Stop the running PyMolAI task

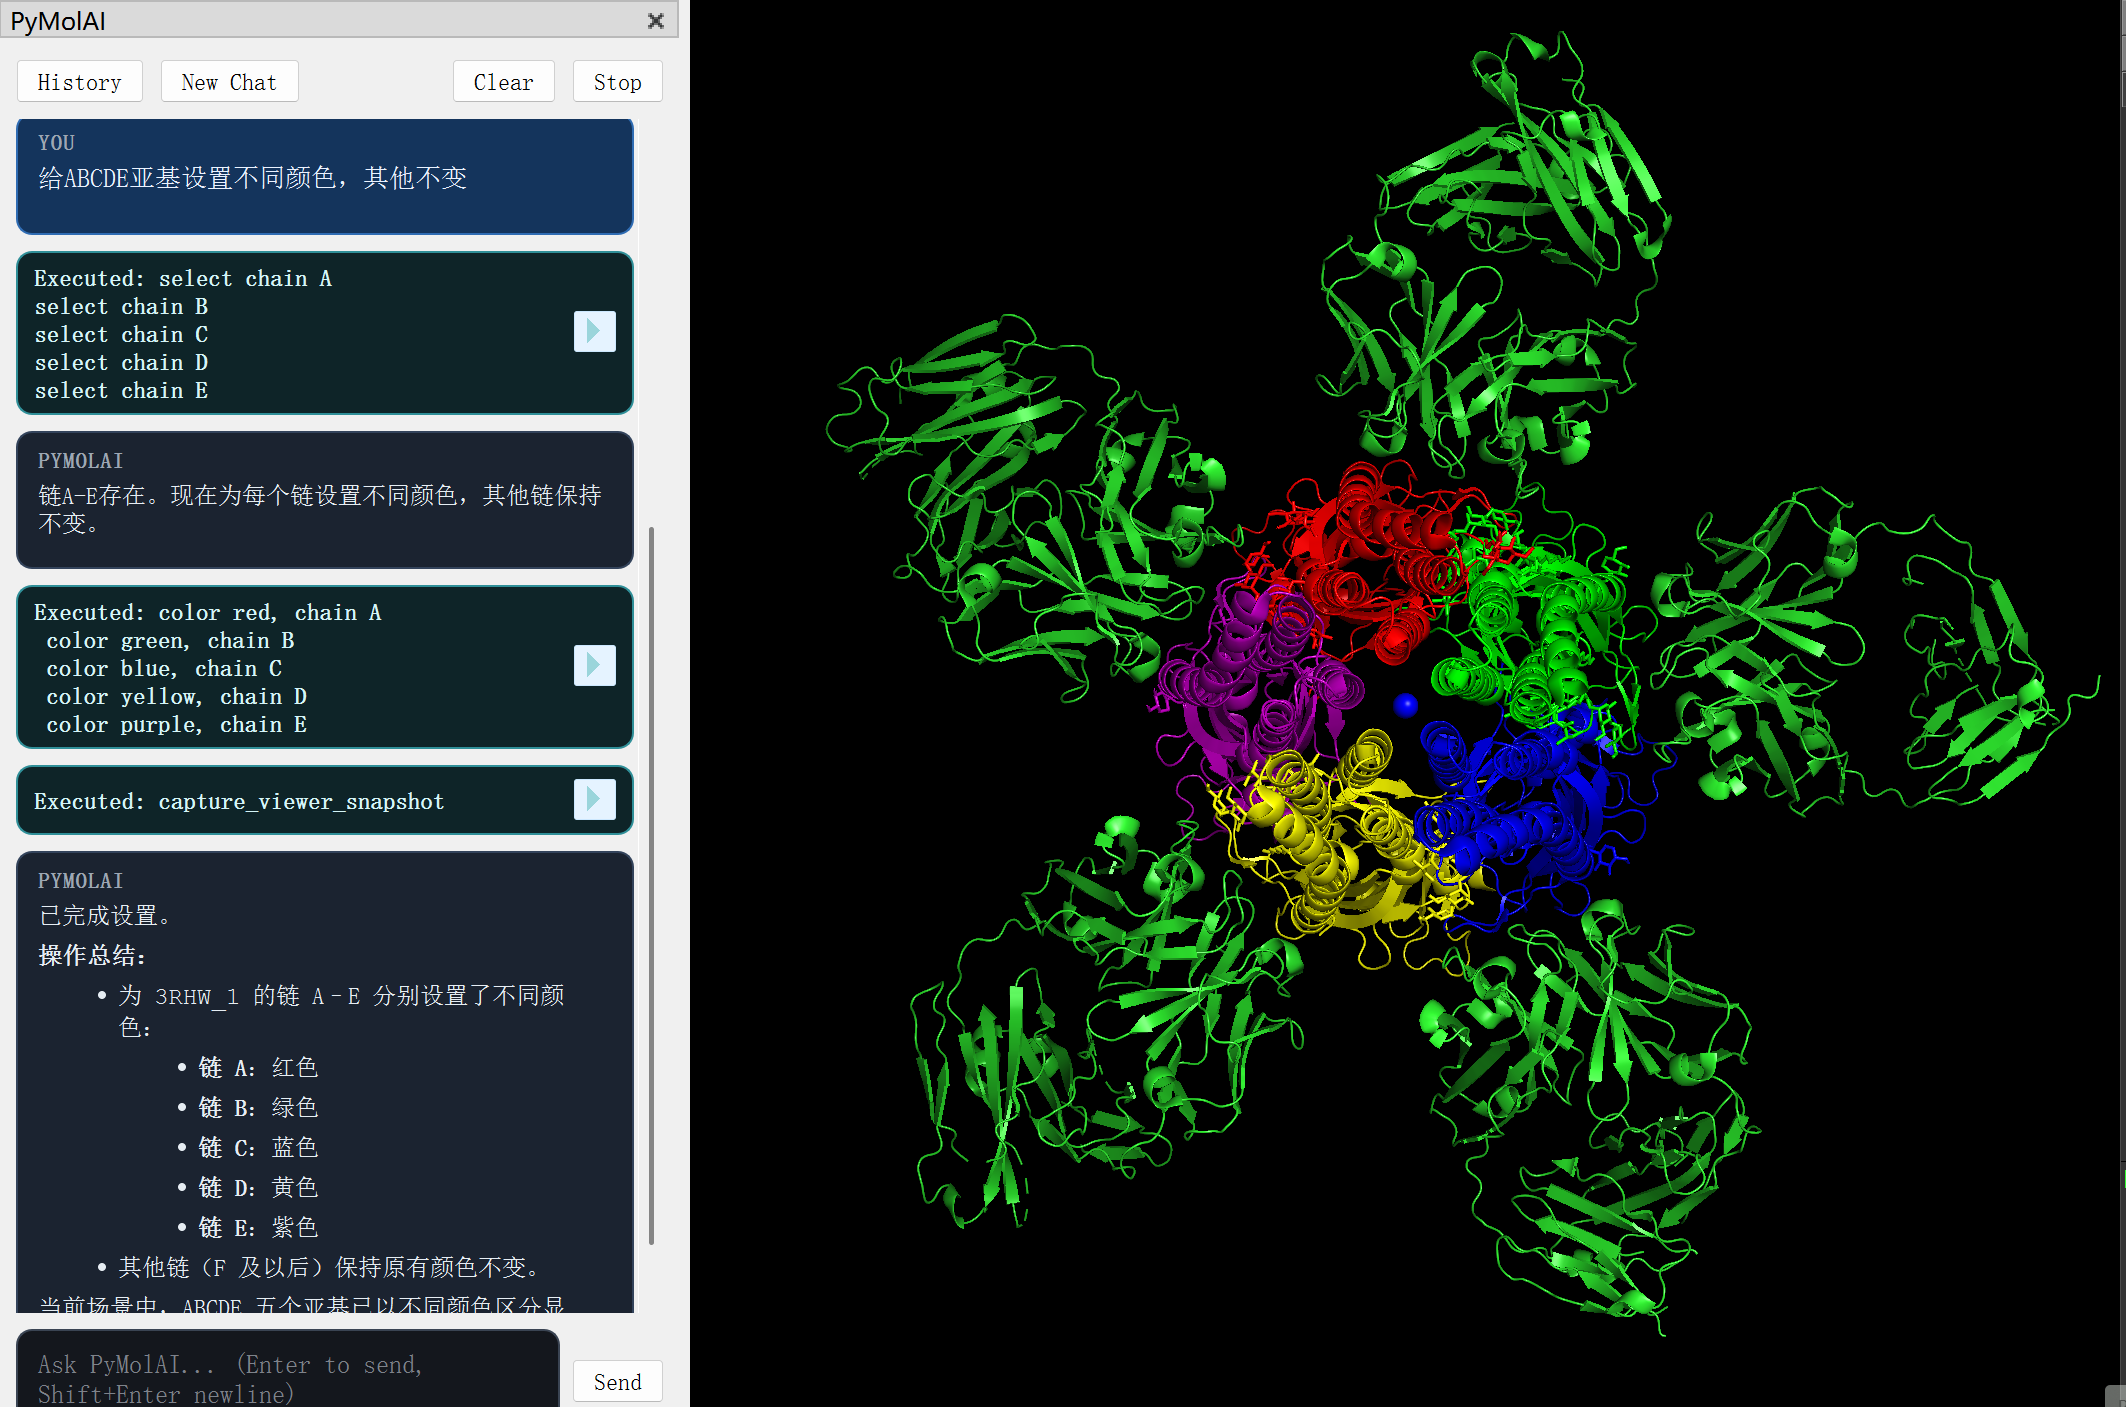pos(617,82)
